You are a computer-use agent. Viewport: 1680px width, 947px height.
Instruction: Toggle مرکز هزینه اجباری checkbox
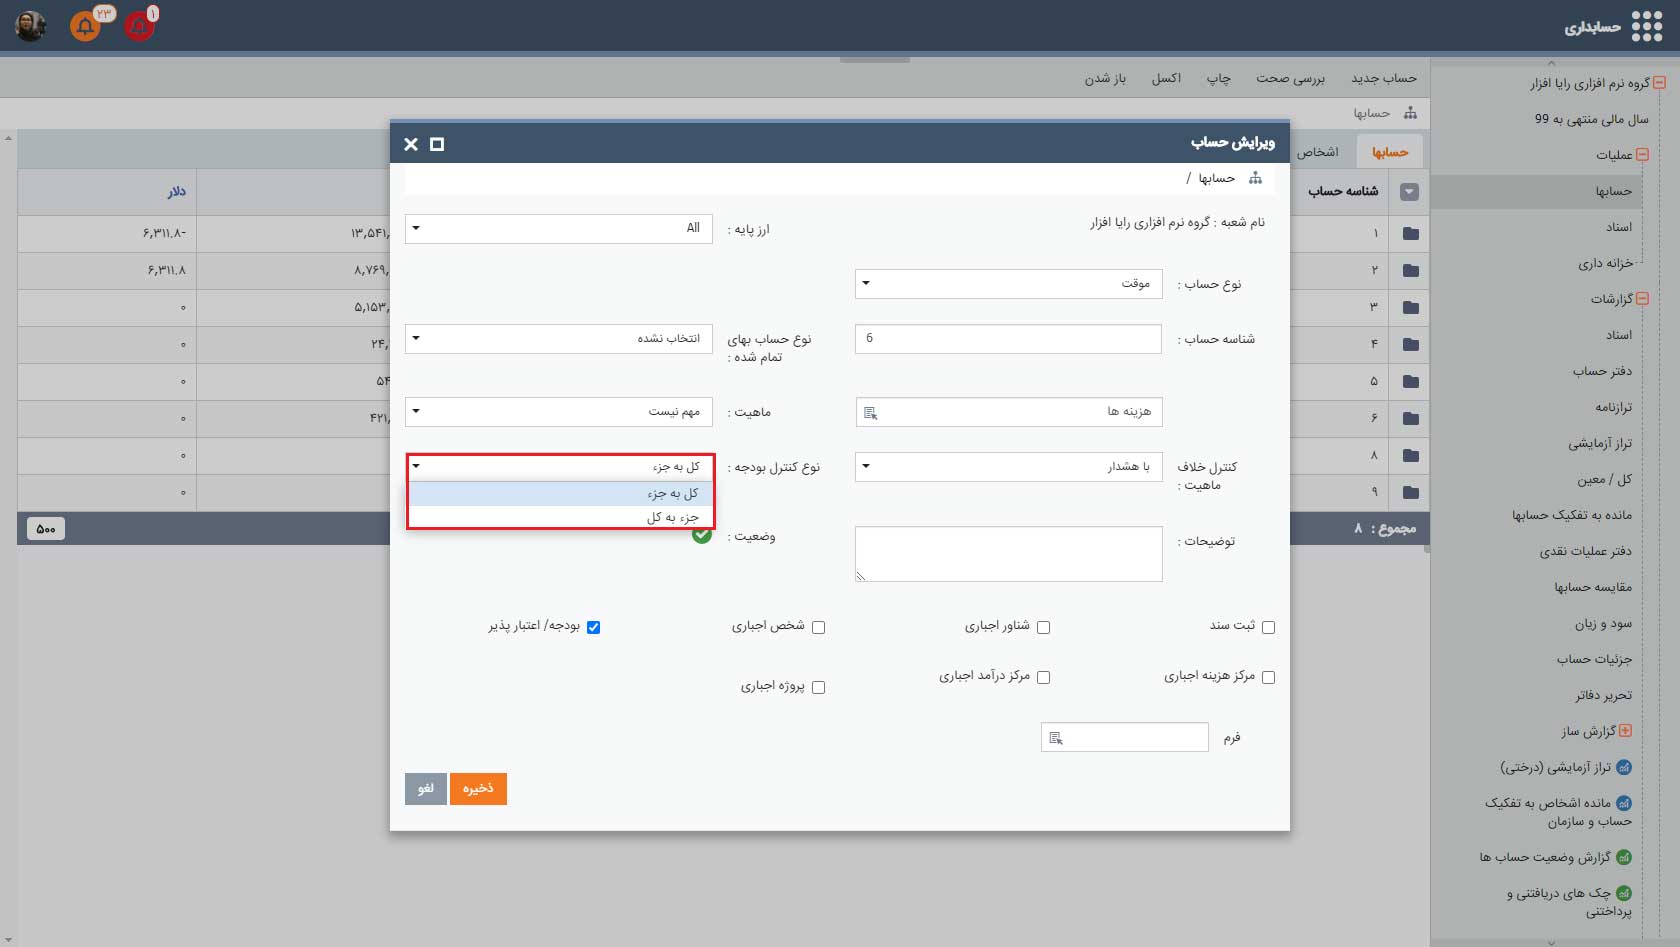1268,677
